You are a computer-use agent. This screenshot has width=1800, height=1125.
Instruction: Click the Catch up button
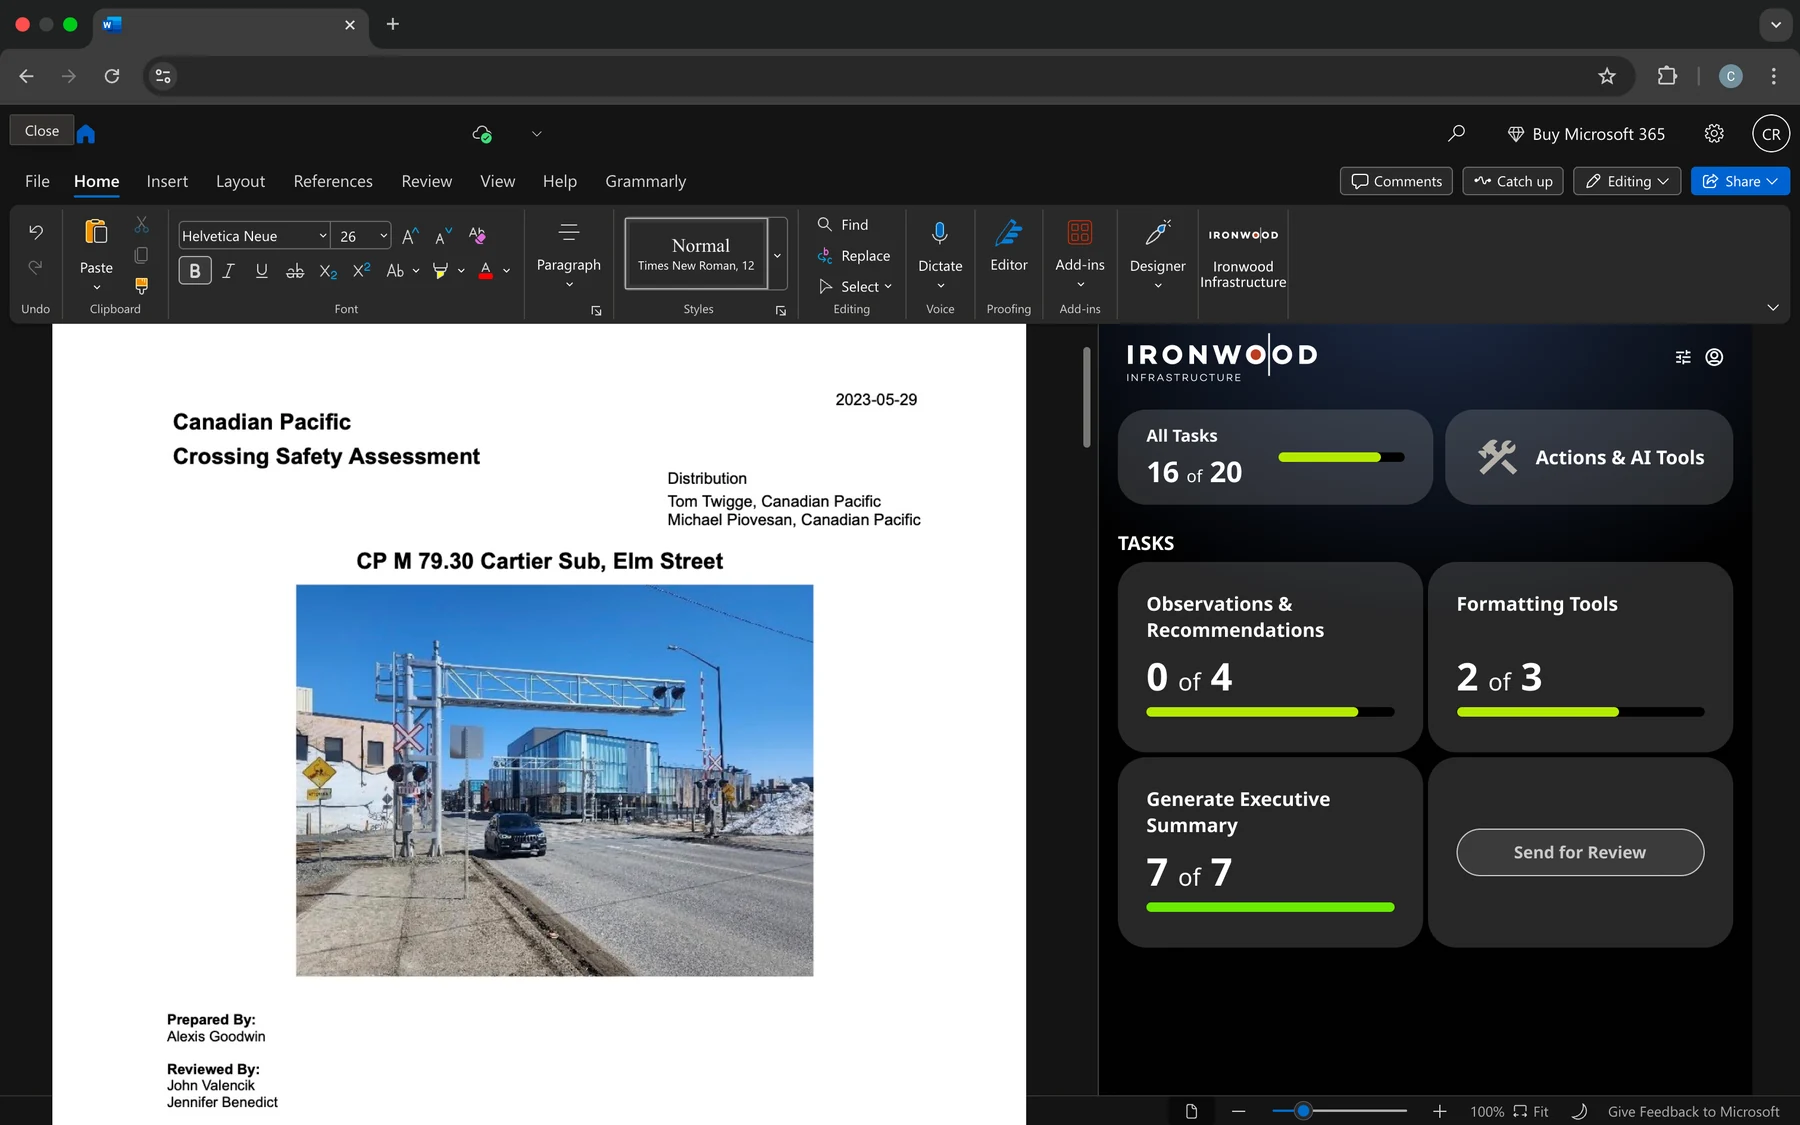click(1513, 181)
